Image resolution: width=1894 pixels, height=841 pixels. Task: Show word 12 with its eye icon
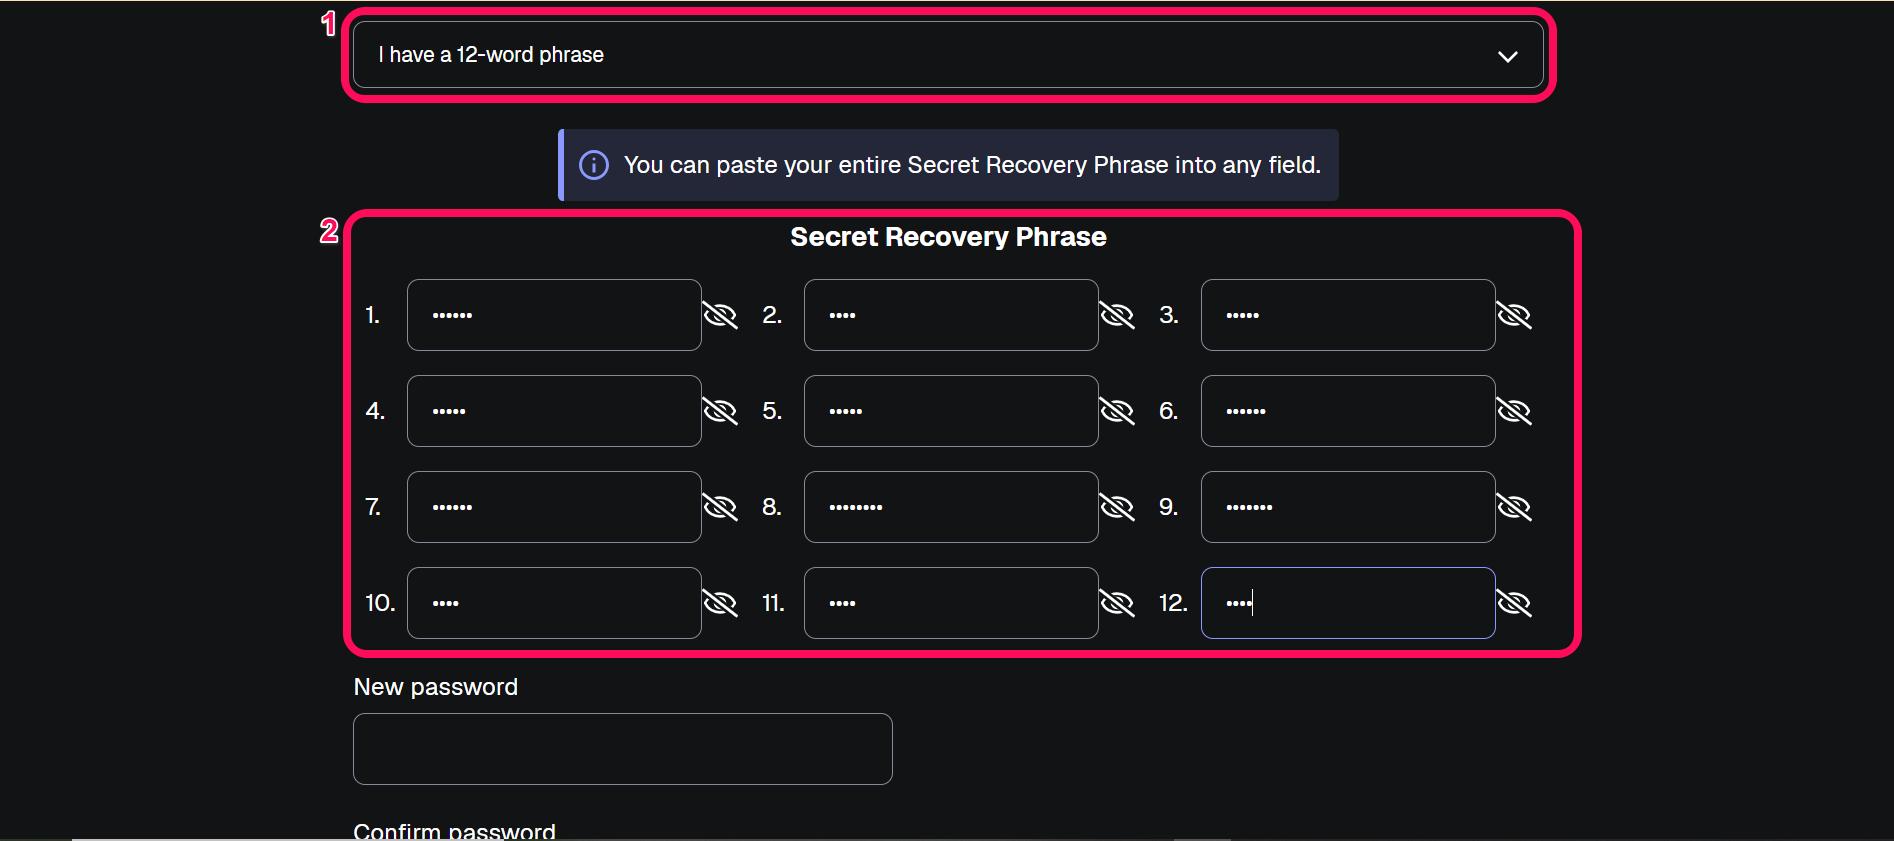1514,604
